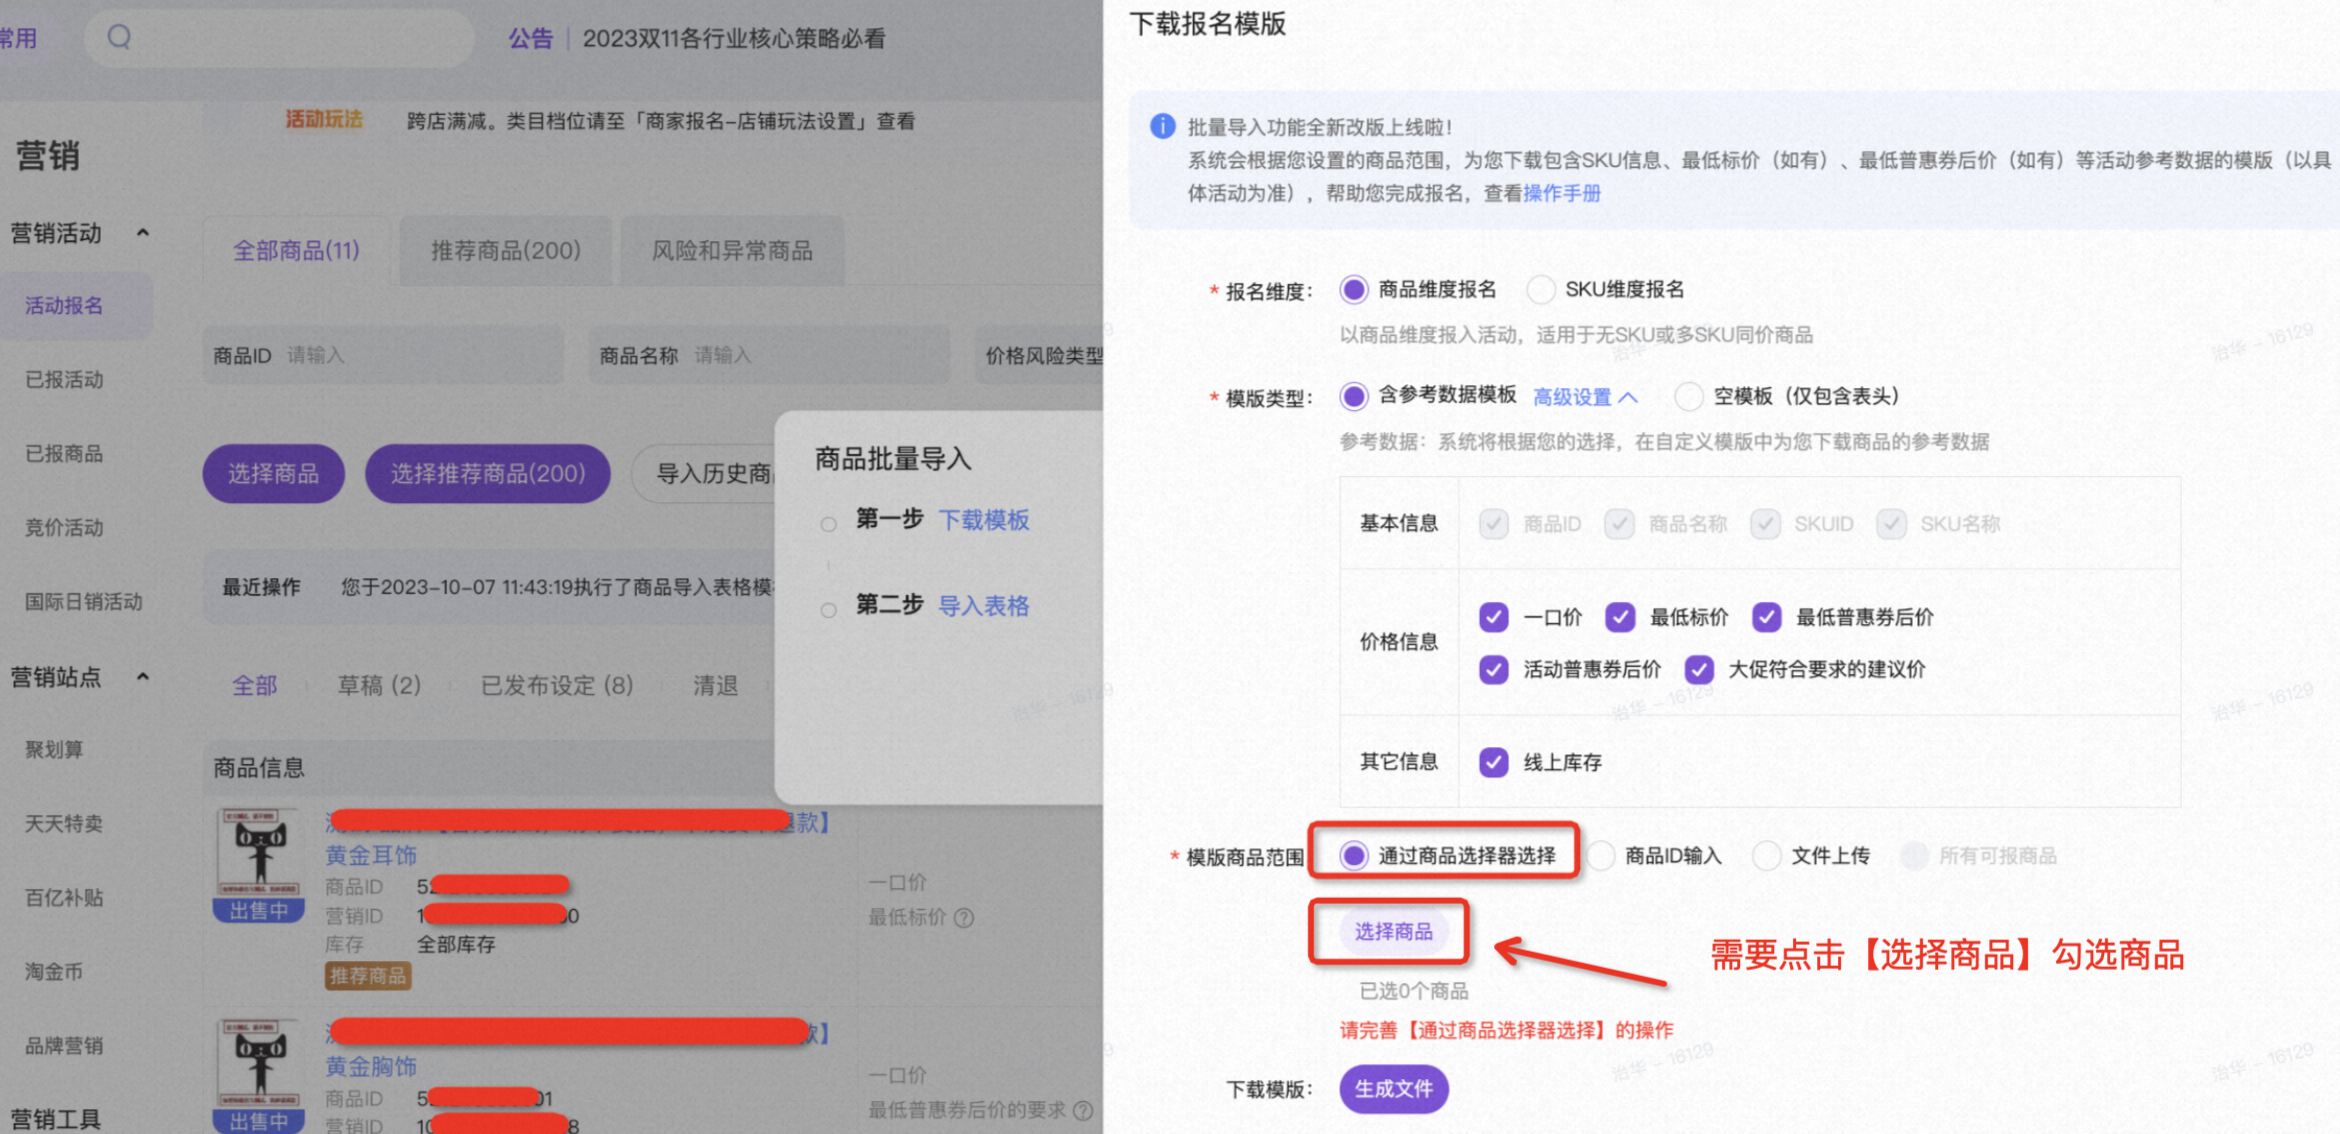Focus the 商品ID input field
The width and height of the screenshot is (2340, 1134).
383,355
